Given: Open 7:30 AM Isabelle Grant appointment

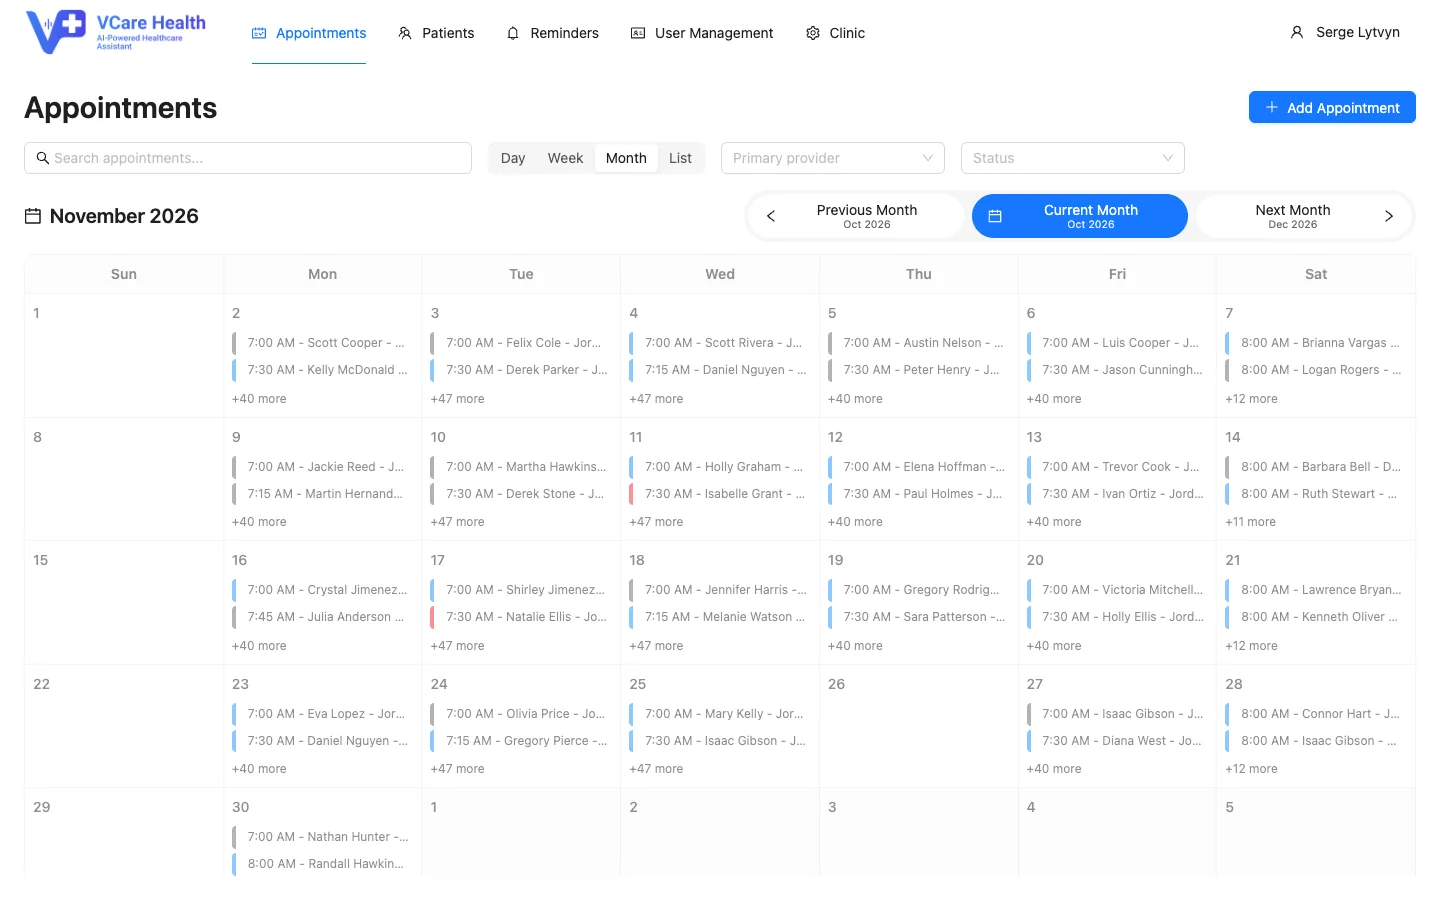Looking at the screenshot, I should pyautogui.click(x=719, y=494).
